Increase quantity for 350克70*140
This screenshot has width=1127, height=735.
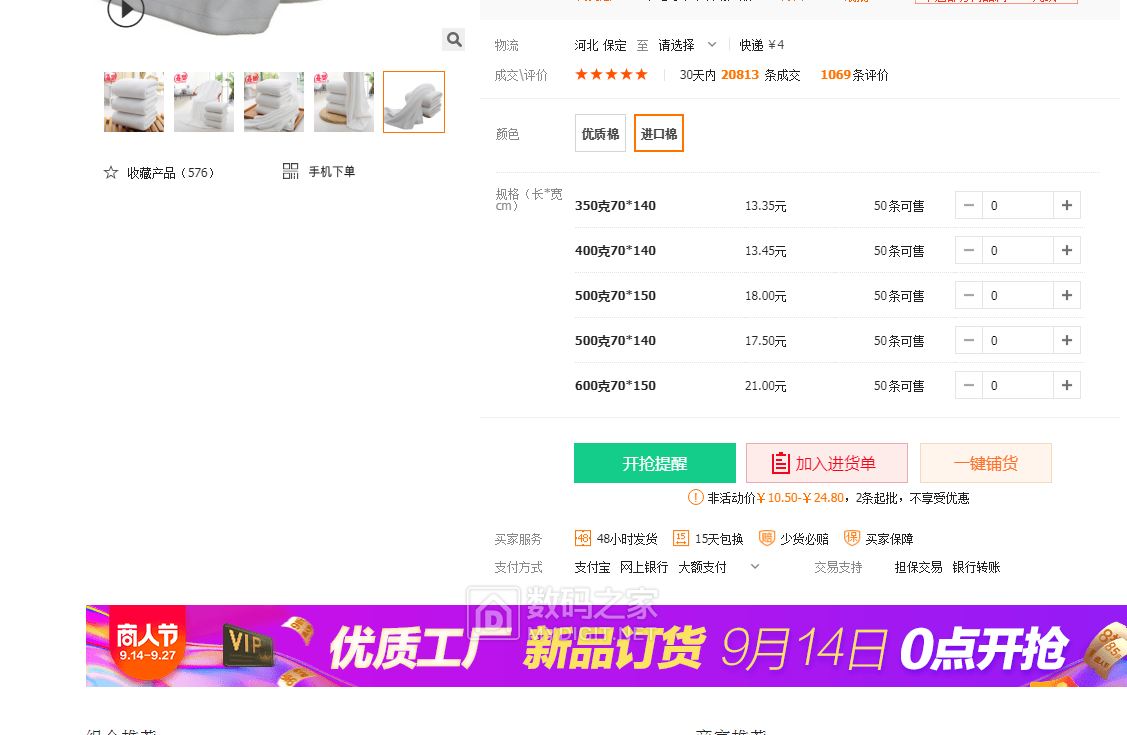pos(1067,205)
